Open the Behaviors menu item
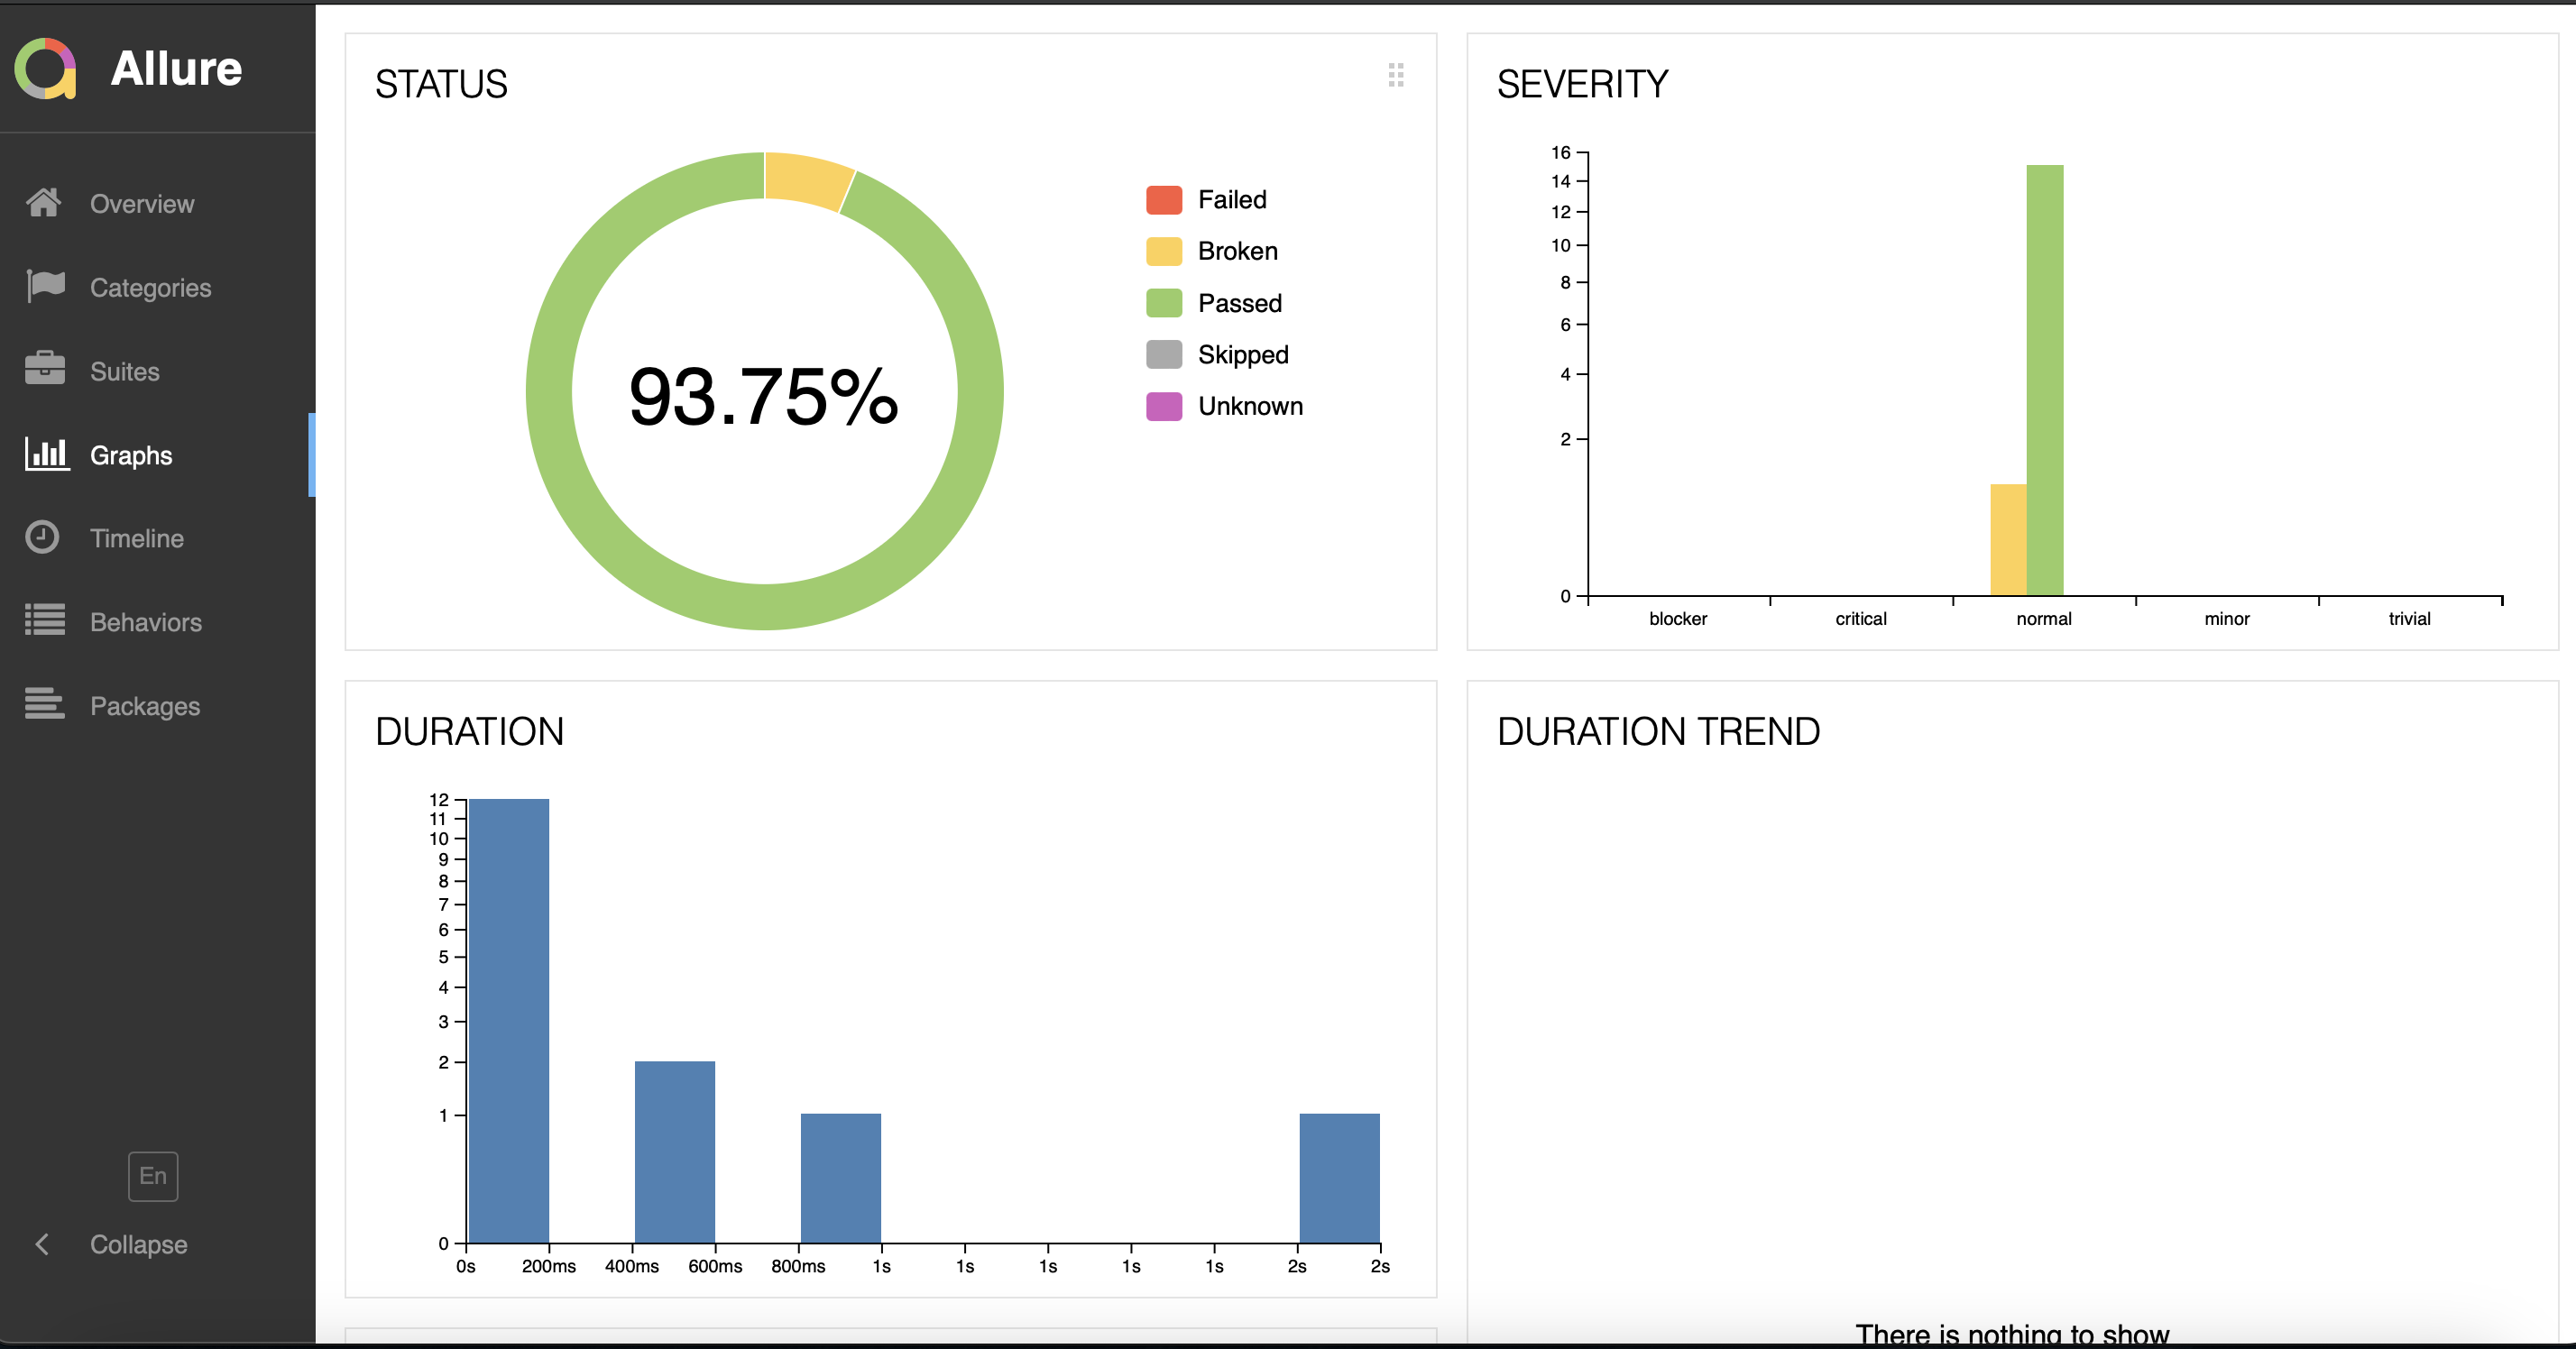This screenshot has width=2576, height=1349. tap(146, 622)
